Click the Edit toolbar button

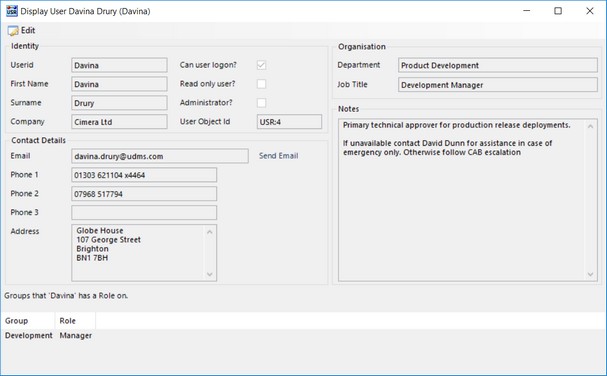[x=22, y=31]
